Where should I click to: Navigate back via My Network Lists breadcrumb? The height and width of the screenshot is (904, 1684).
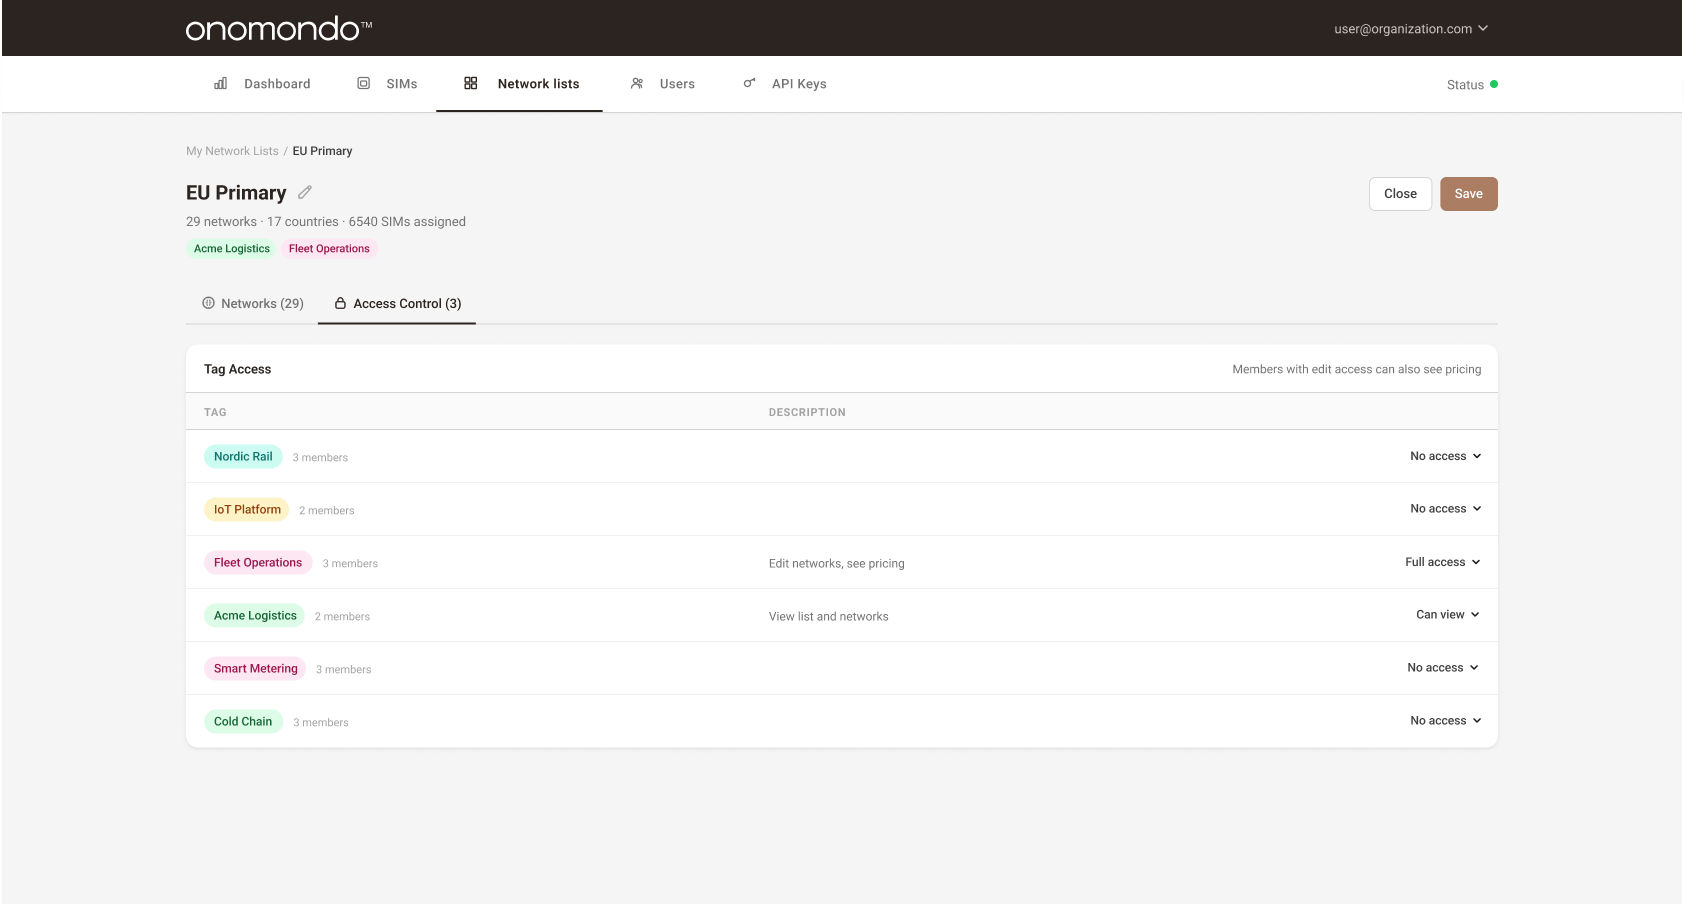click(x=232, y=150)
